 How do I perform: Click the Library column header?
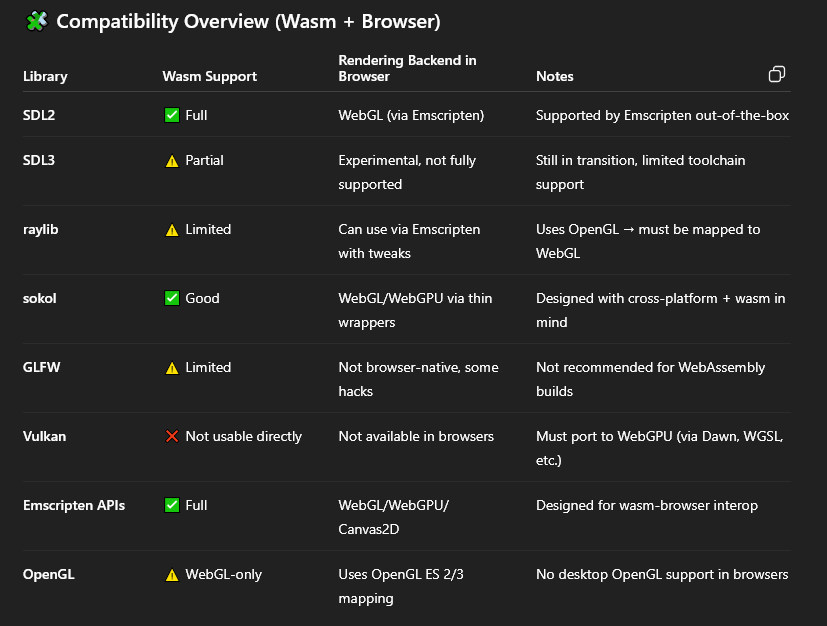[x=45, y=76]
